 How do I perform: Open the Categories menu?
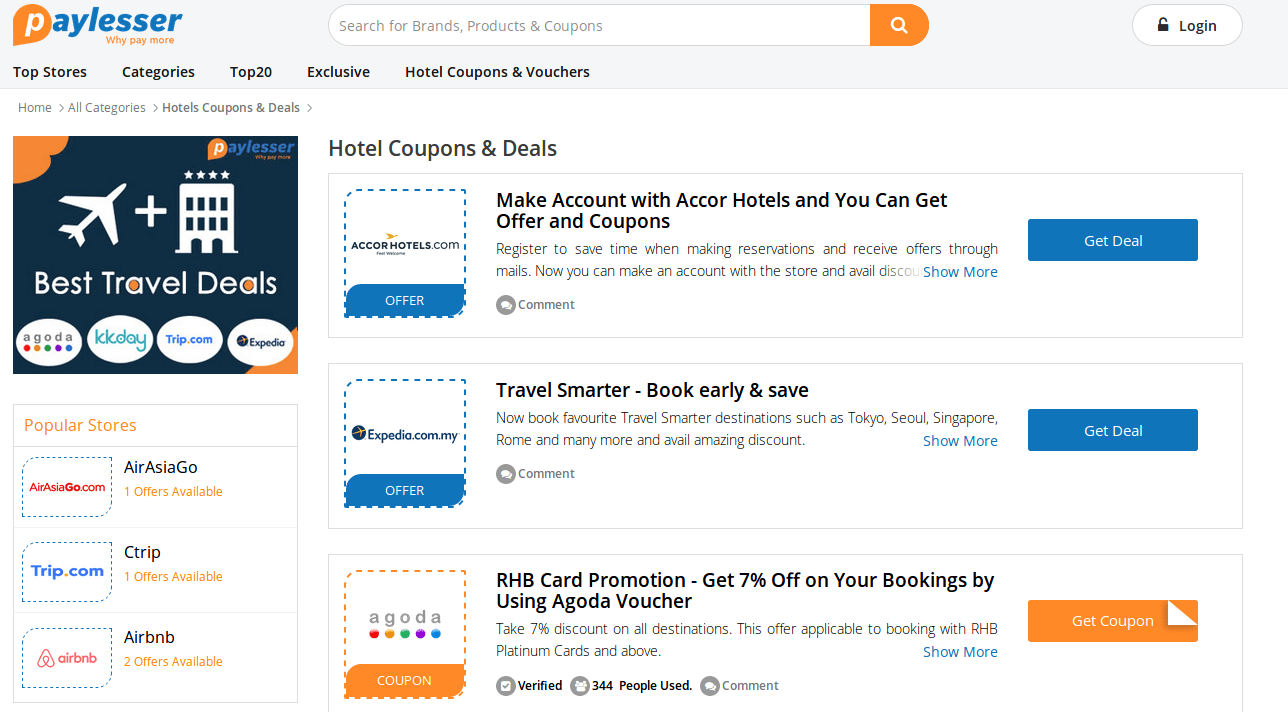(x=158, y=72)
